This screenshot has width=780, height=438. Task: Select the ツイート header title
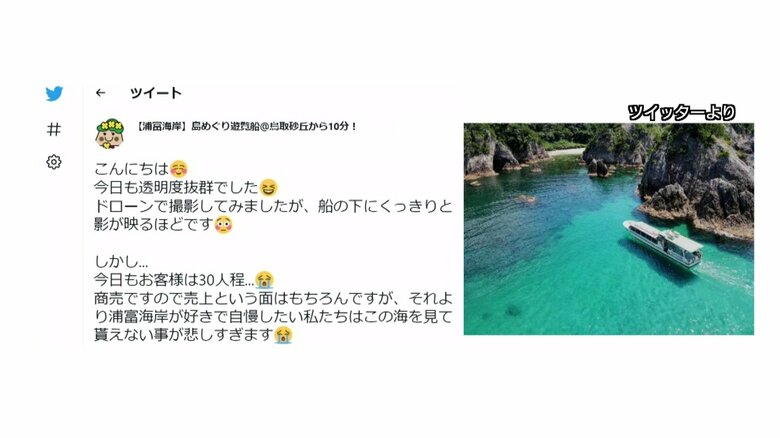[x=156, y=93]
